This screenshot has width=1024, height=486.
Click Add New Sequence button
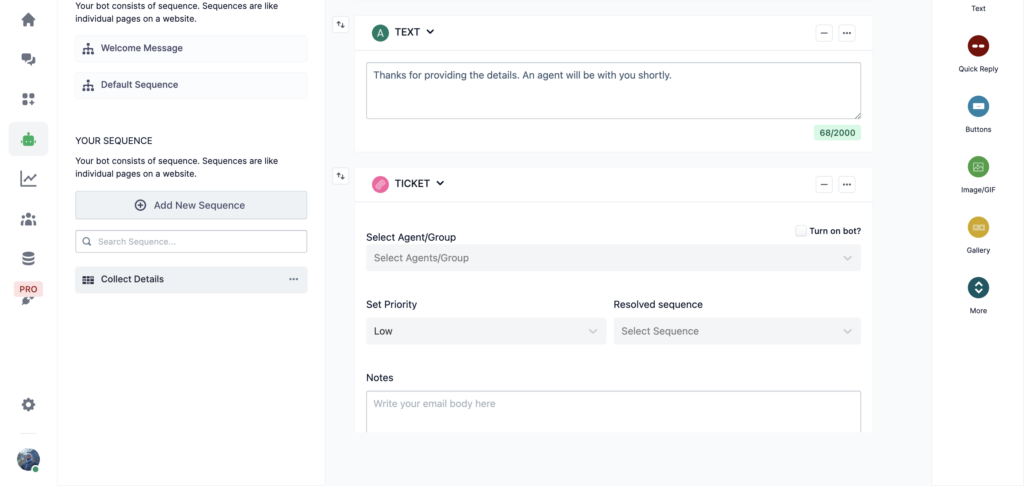coord(191,205)
